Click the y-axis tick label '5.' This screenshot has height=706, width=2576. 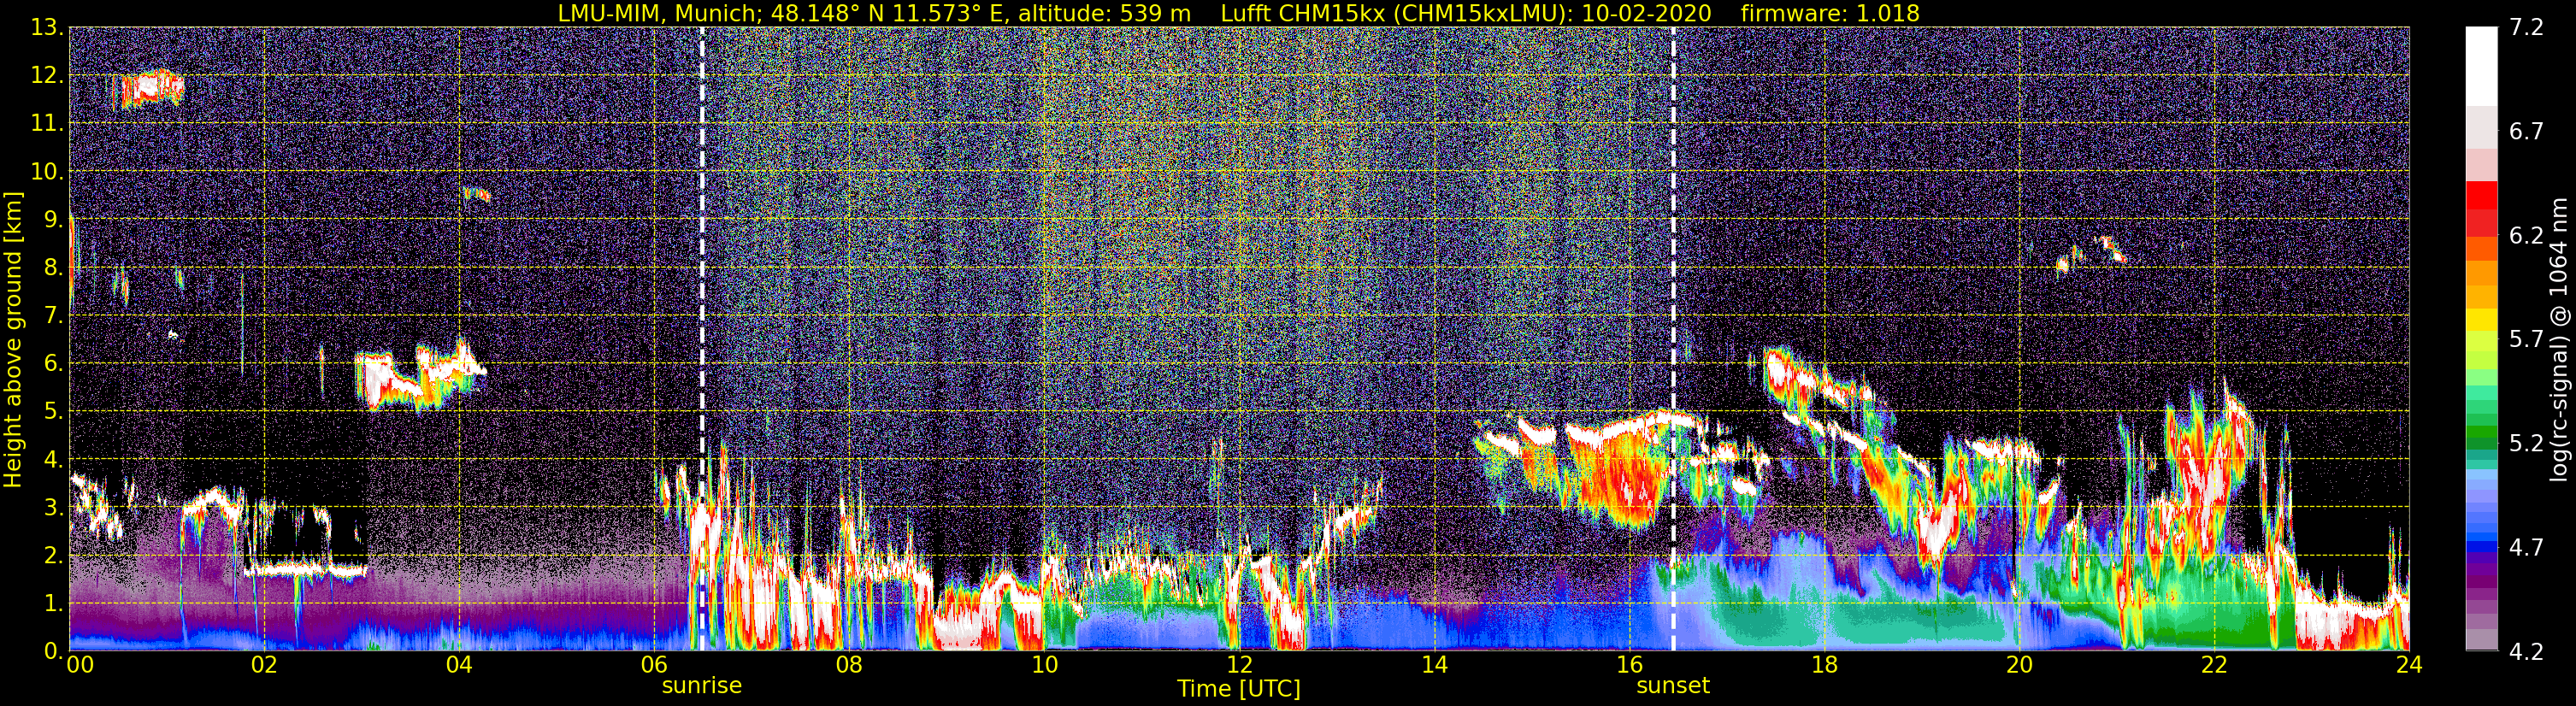point(53,412)
